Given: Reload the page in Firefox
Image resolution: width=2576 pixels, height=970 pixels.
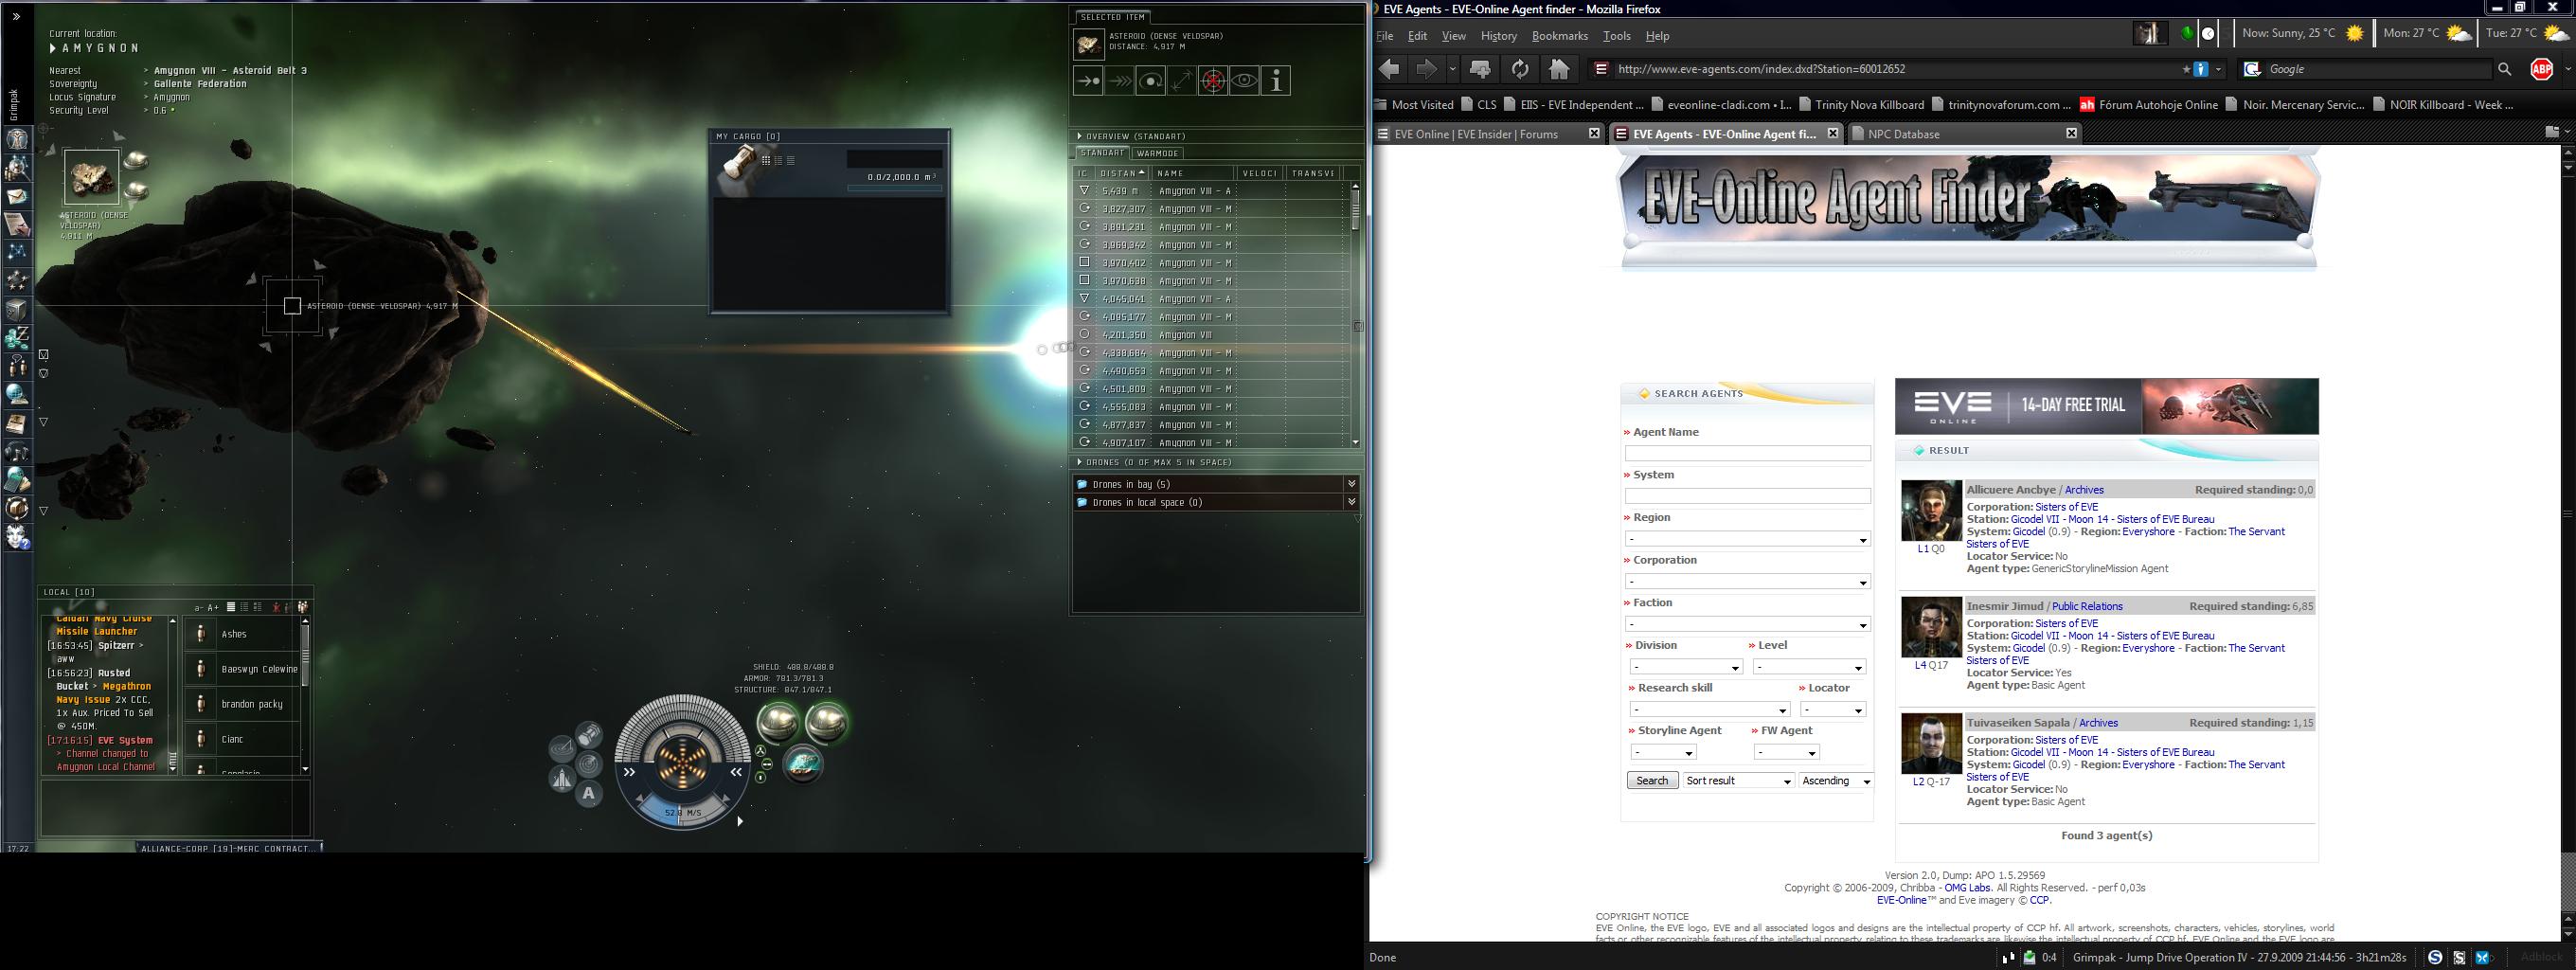Looking at the screenshot, I should tap(1520, 69).
